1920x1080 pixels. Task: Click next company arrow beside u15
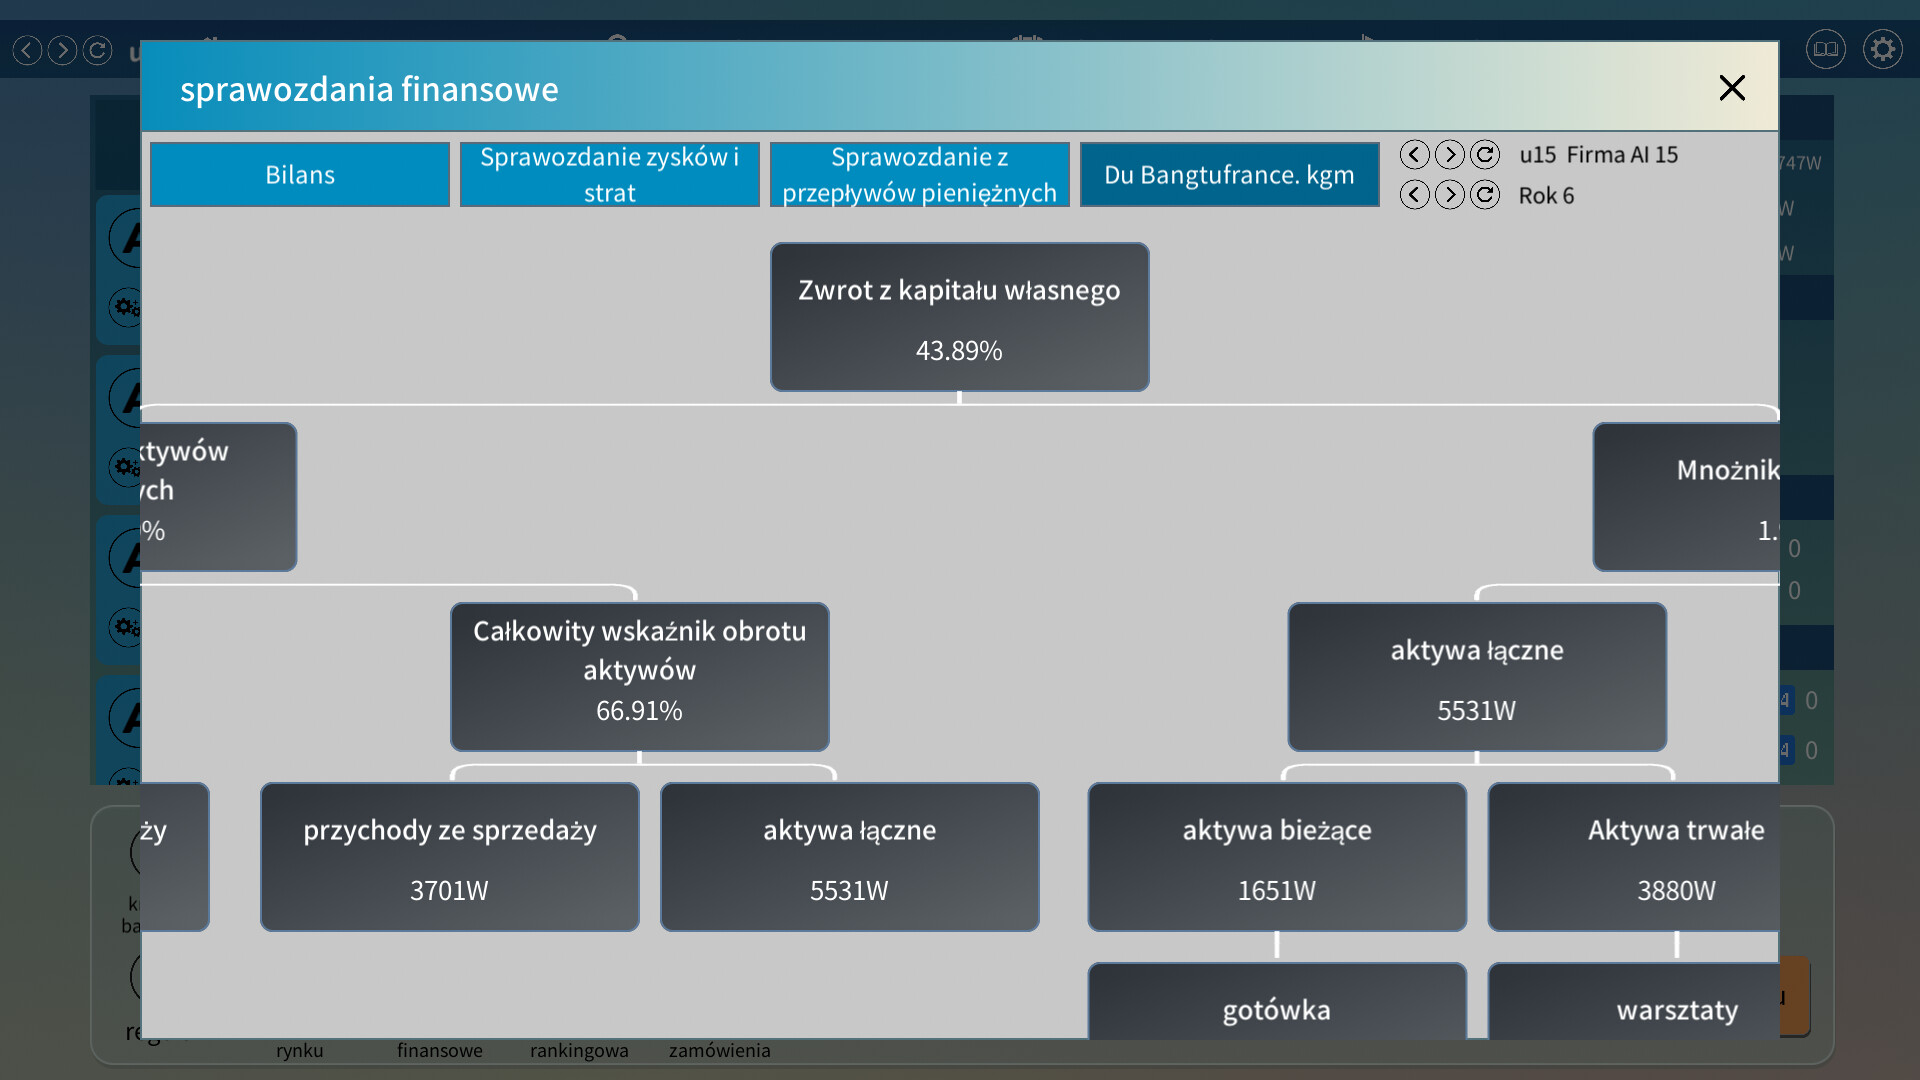pos(1449,155)
